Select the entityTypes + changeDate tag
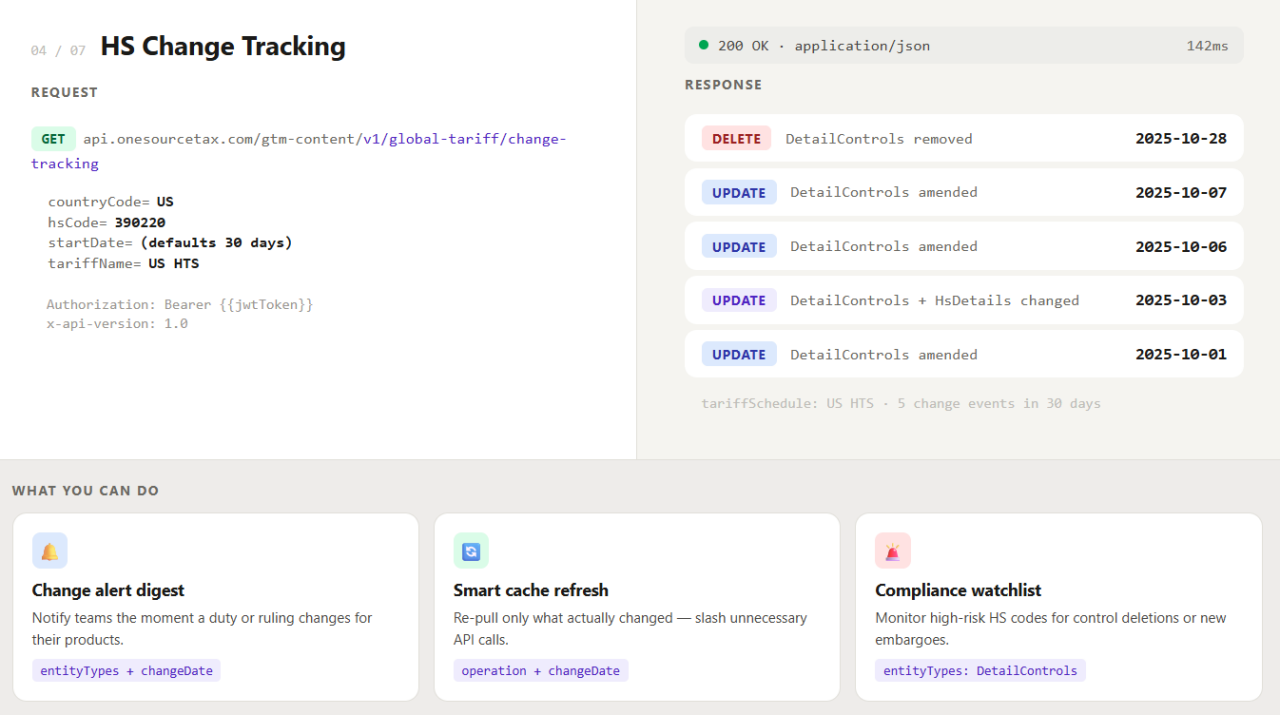Screen dimensions: 1280x715 pos(126,671)
